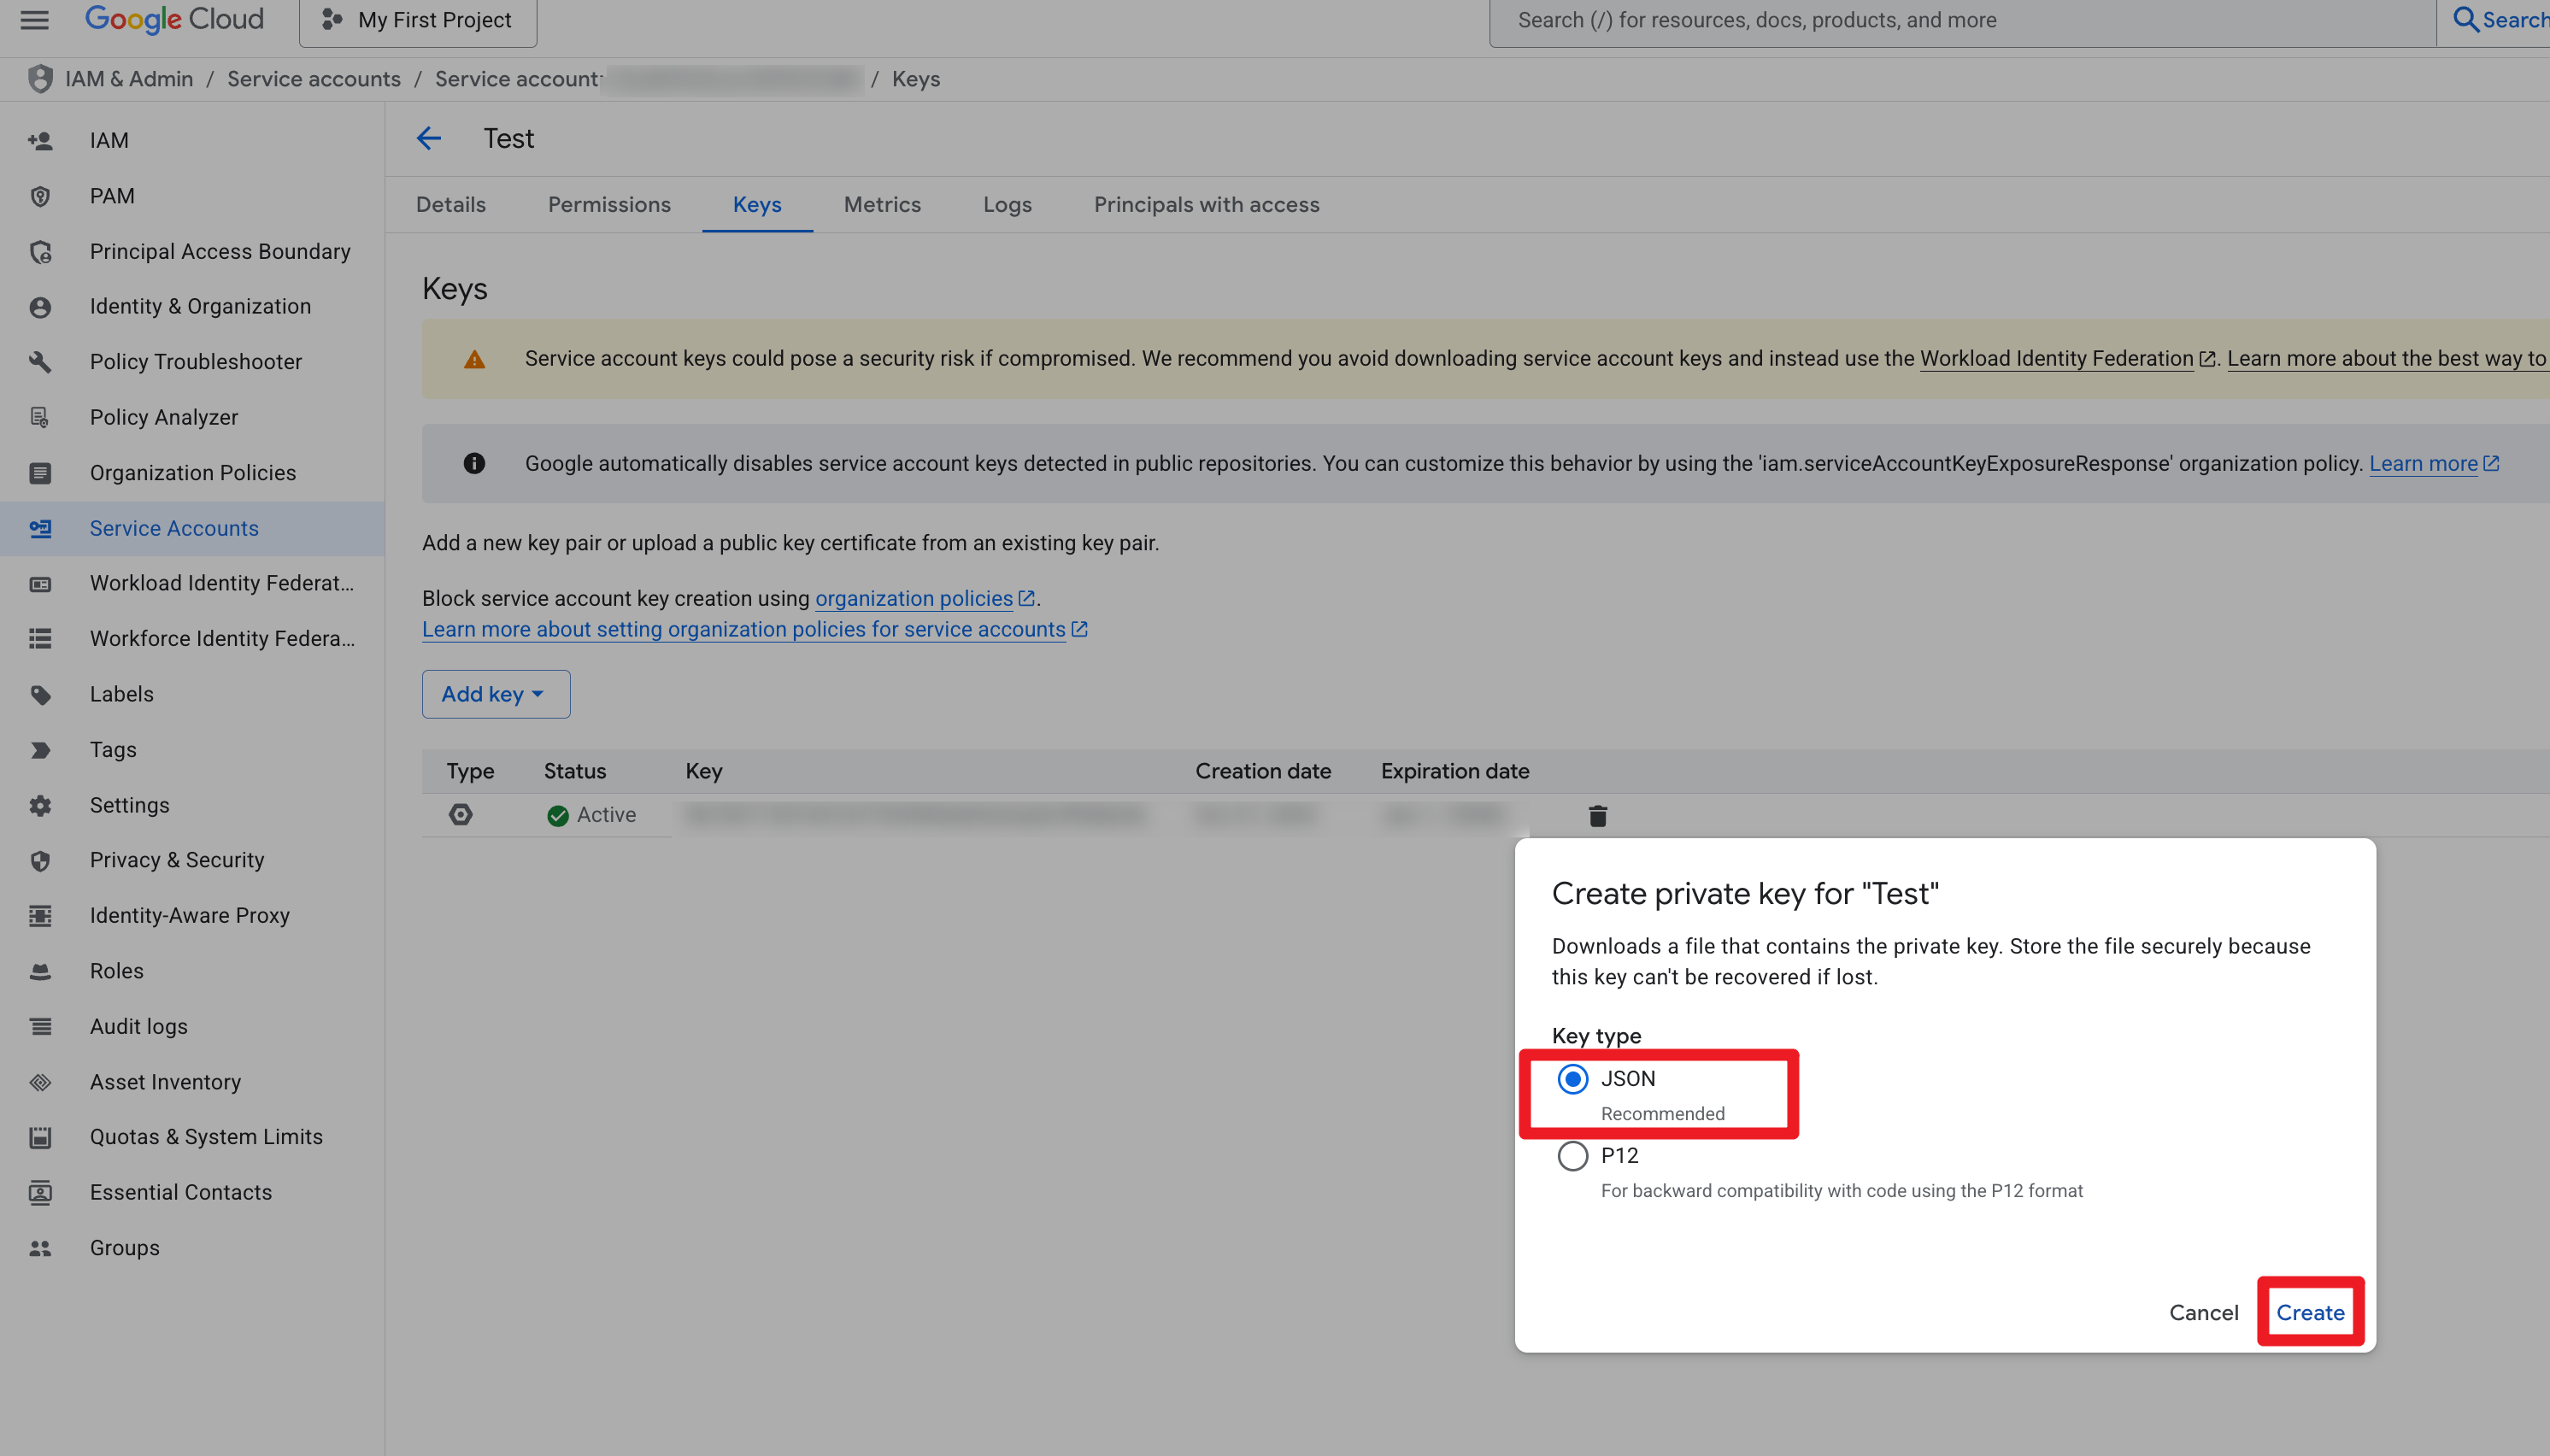This screenshot has height=1456, width=2550.
Task: Click the Labels tag icon
Action: 40,694
